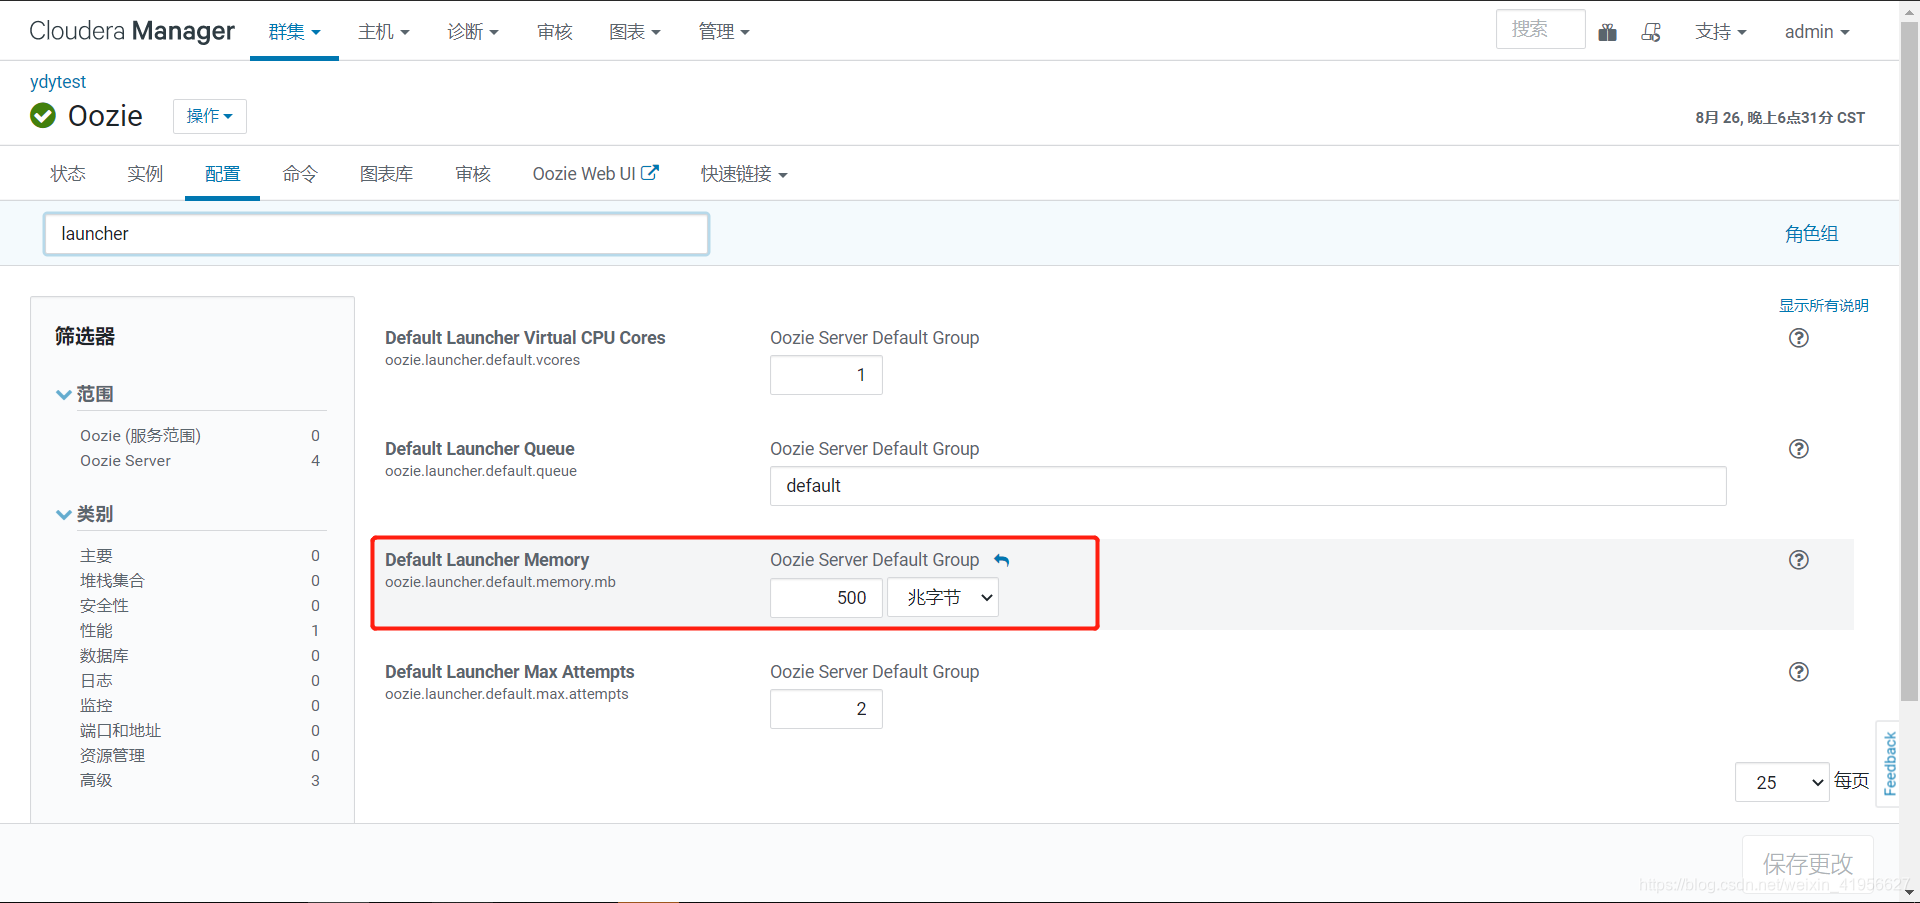Screen dimensions: 1920x903
Task: Click the green Oozie health status icon
Action: coord(43,116)
